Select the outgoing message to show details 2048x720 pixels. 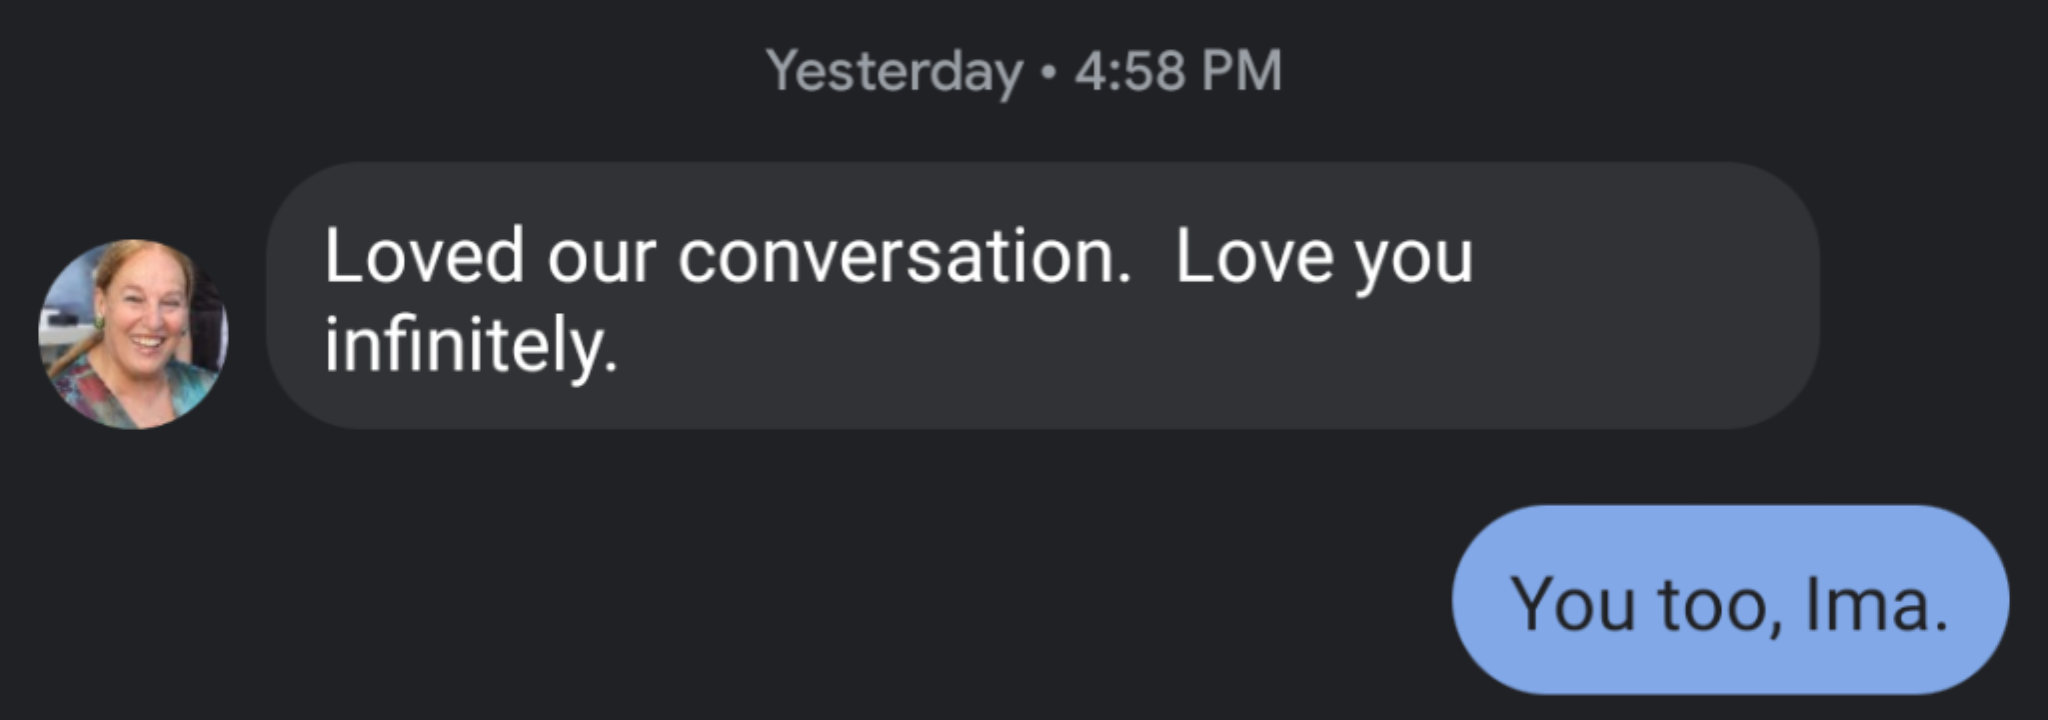point(1730,600)
